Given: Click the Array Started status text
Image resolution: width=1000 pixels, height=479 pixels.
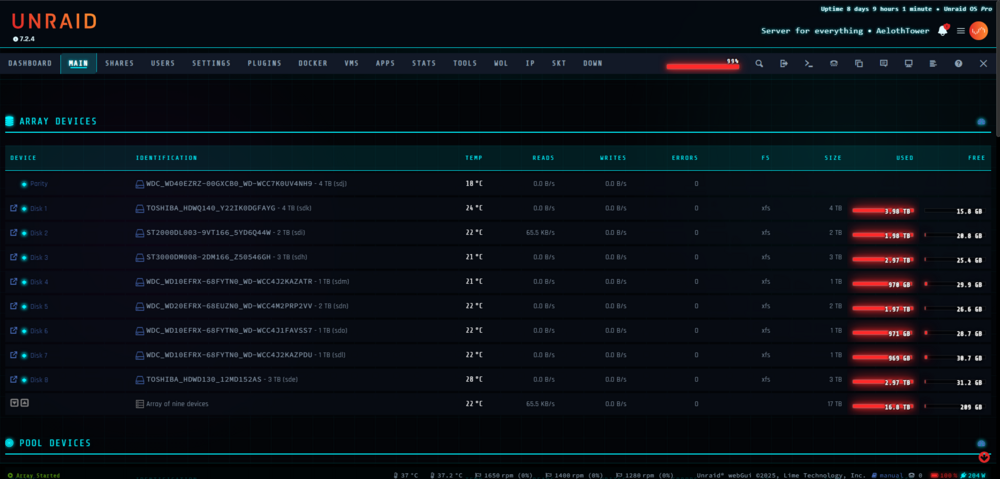Looking at the screenshot, I should [x=37, y=476].
